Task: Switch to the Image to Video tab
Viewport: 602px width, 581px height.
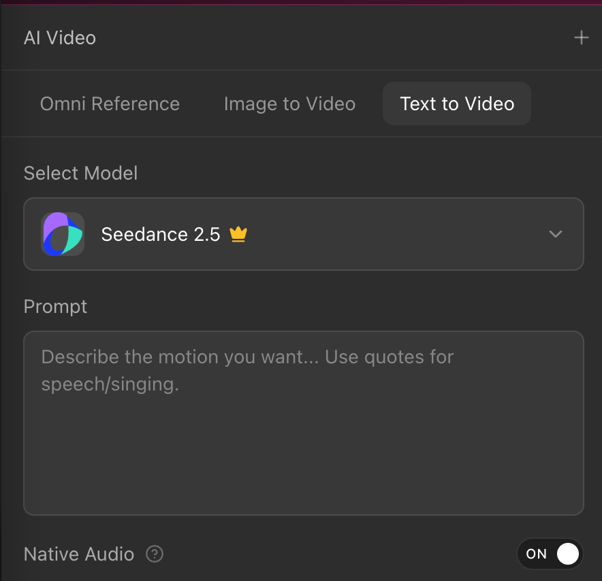Action: [x=289, y=104]
